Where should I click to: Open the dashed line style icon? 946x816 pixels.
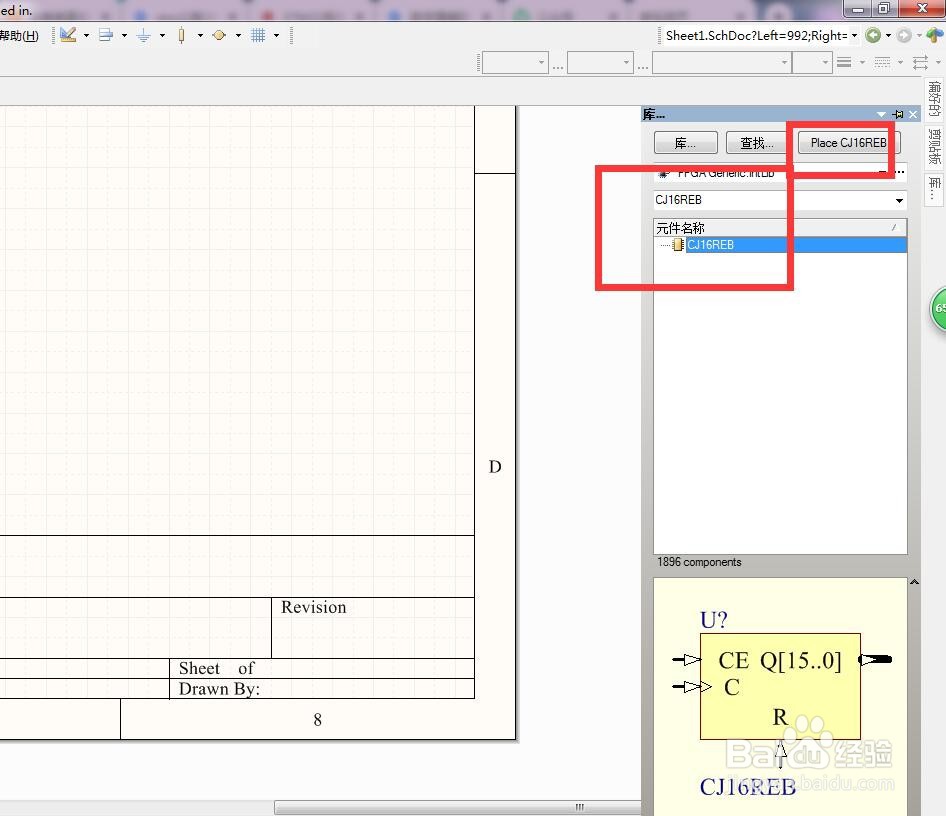882,62
